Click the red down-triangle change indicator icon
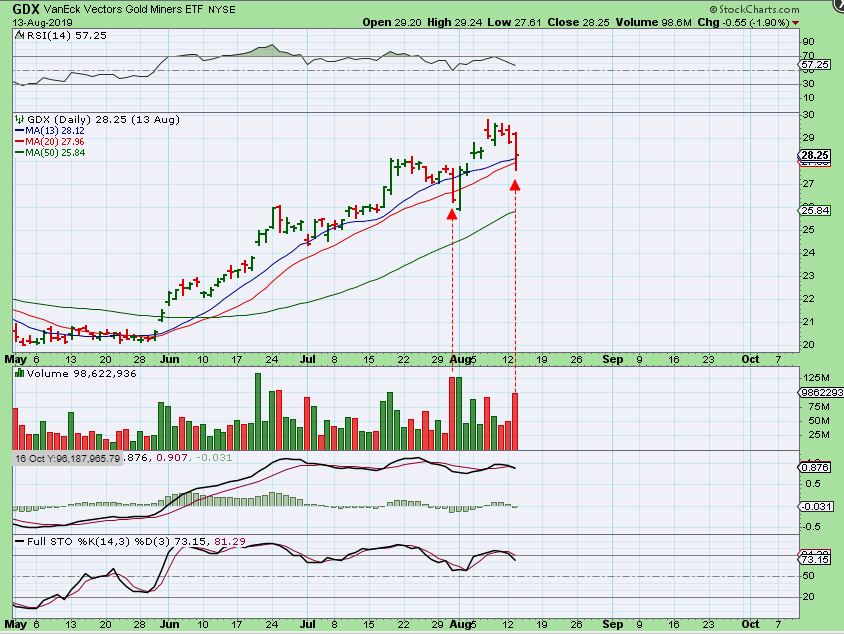This screenshot has width=844, height=634. tap(796, 23)
